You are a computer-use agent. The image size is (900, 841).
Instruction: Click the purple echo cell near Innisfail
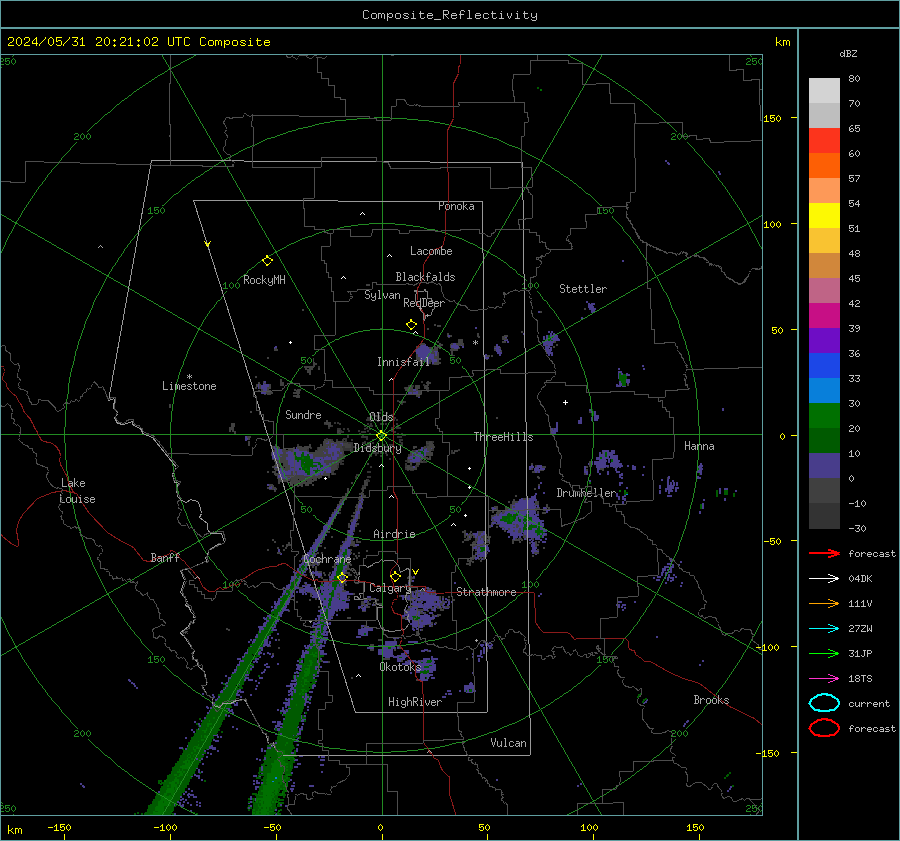426,352
